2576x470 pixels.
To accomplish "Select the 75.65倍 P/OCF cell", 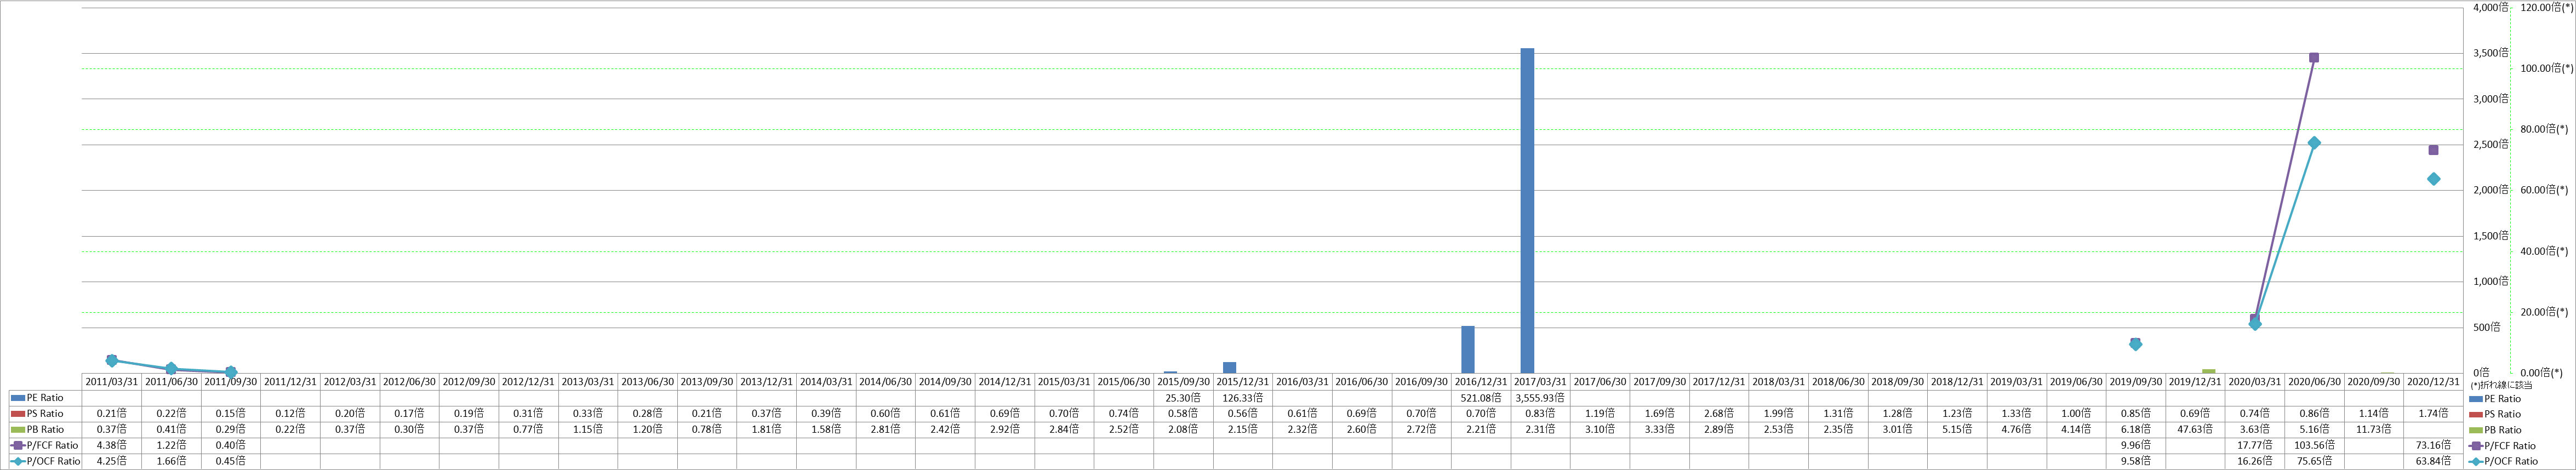I will click(x=2314, y=461).
